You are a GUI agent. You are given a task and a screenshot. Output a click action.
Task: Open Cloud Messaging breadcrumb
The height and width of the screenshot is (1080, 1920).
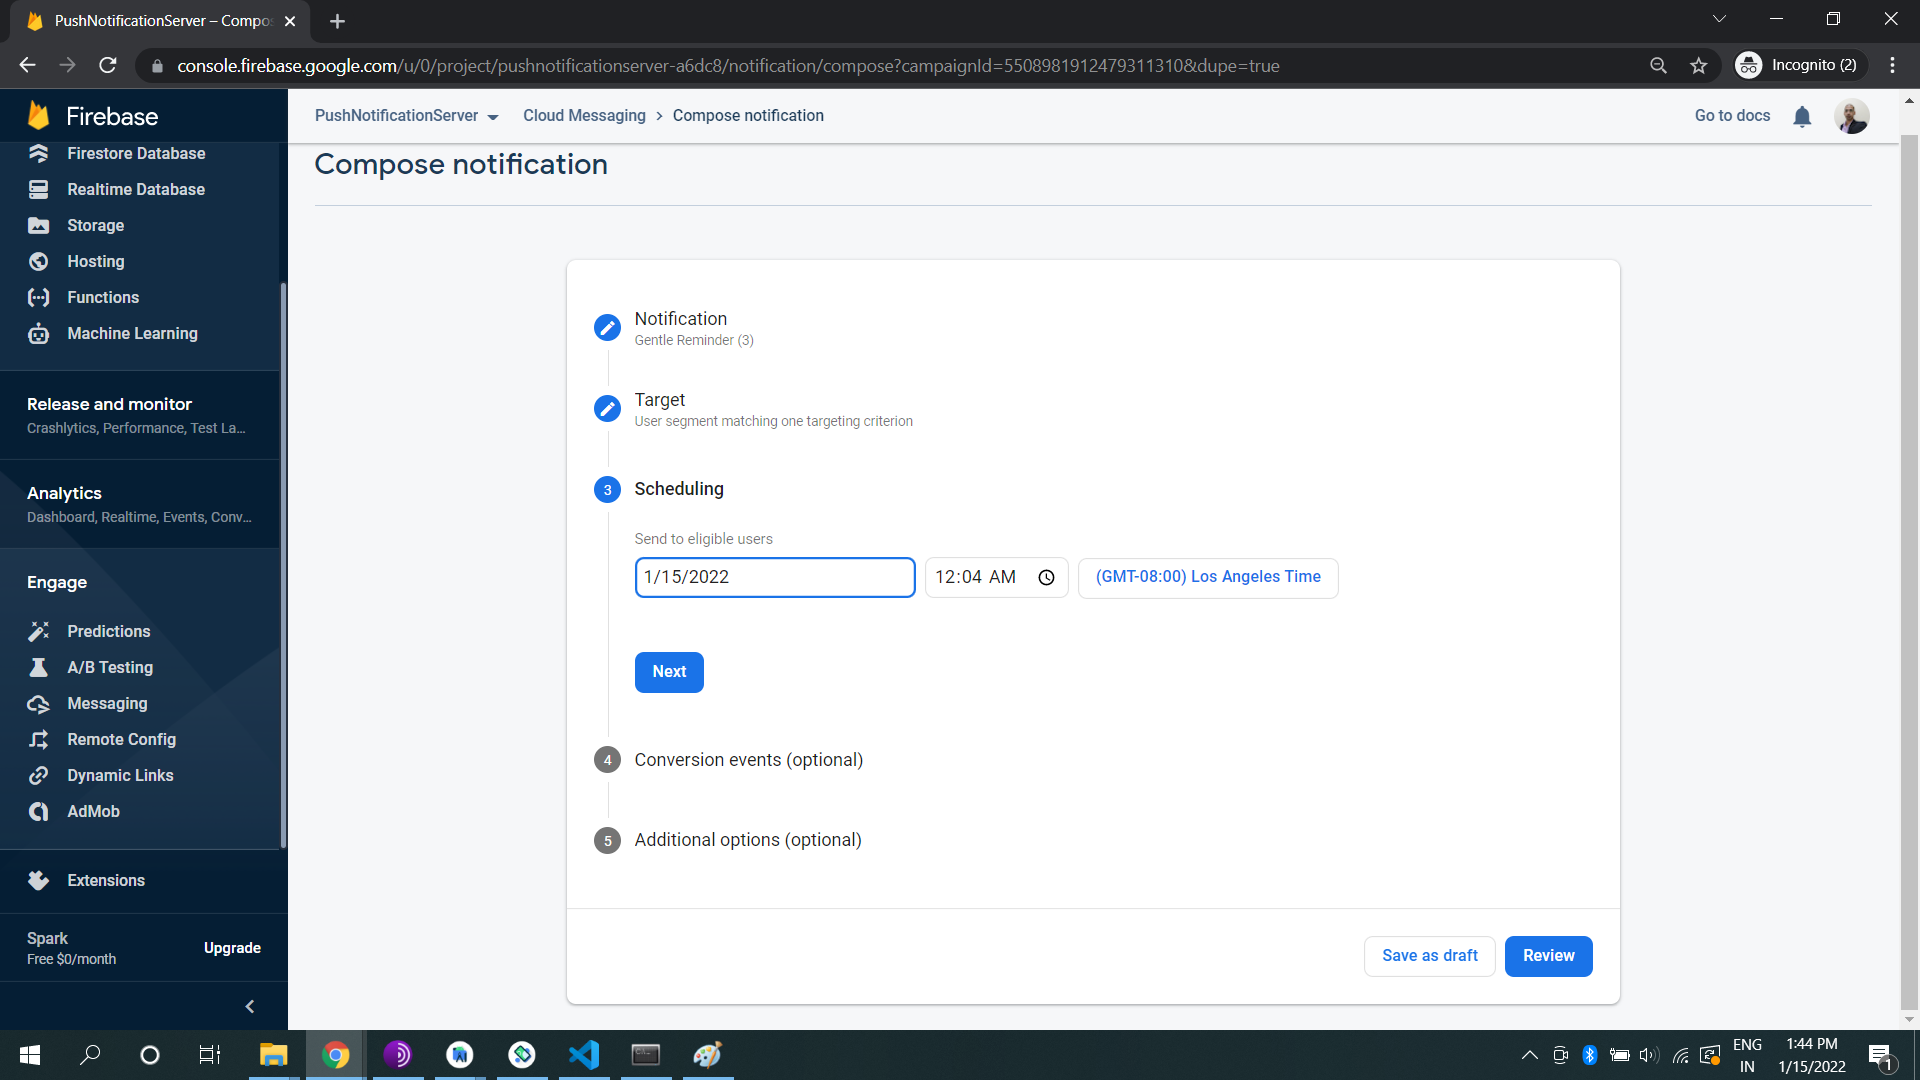click(584, 116)
